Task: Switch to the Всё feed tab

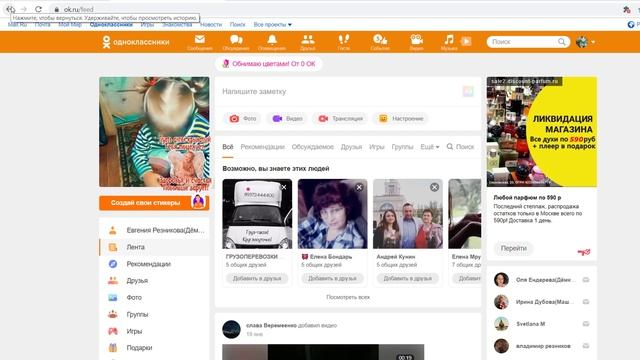Action: coord(228,147)
